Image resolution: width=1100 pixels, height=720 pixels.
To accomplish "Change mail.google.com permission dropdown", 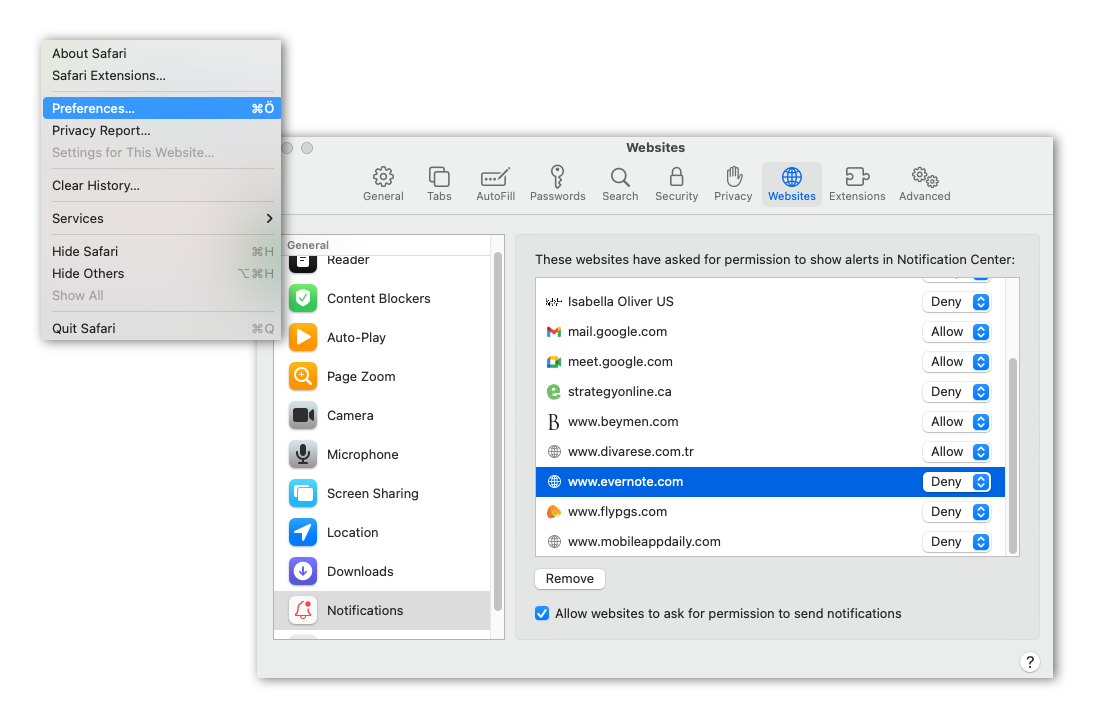I will [x=956, y=332].
